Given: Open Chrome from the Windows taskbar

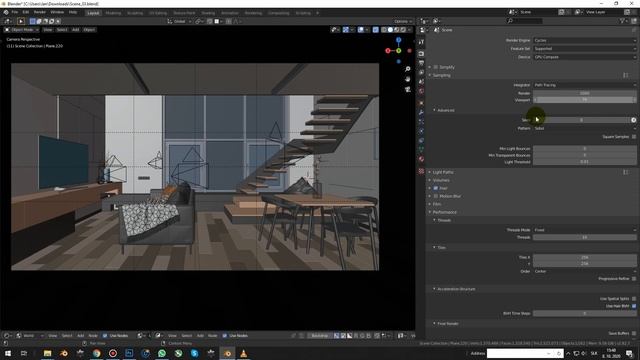Looking at the screenshot, I should (x=97, y=353).
